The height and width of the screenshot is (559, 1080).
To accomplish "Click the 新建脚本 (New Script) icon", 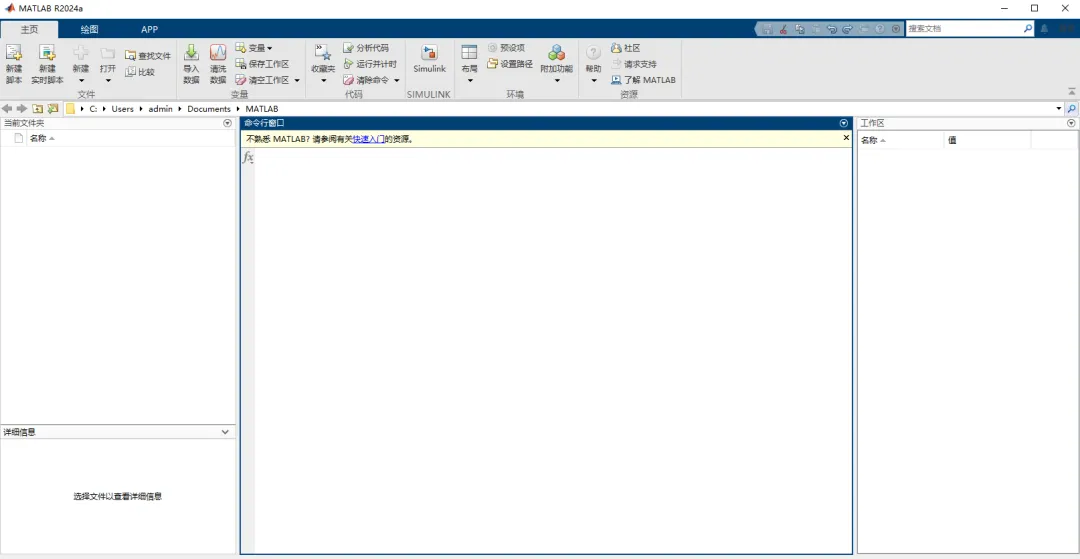I will [x=14, y=52].
